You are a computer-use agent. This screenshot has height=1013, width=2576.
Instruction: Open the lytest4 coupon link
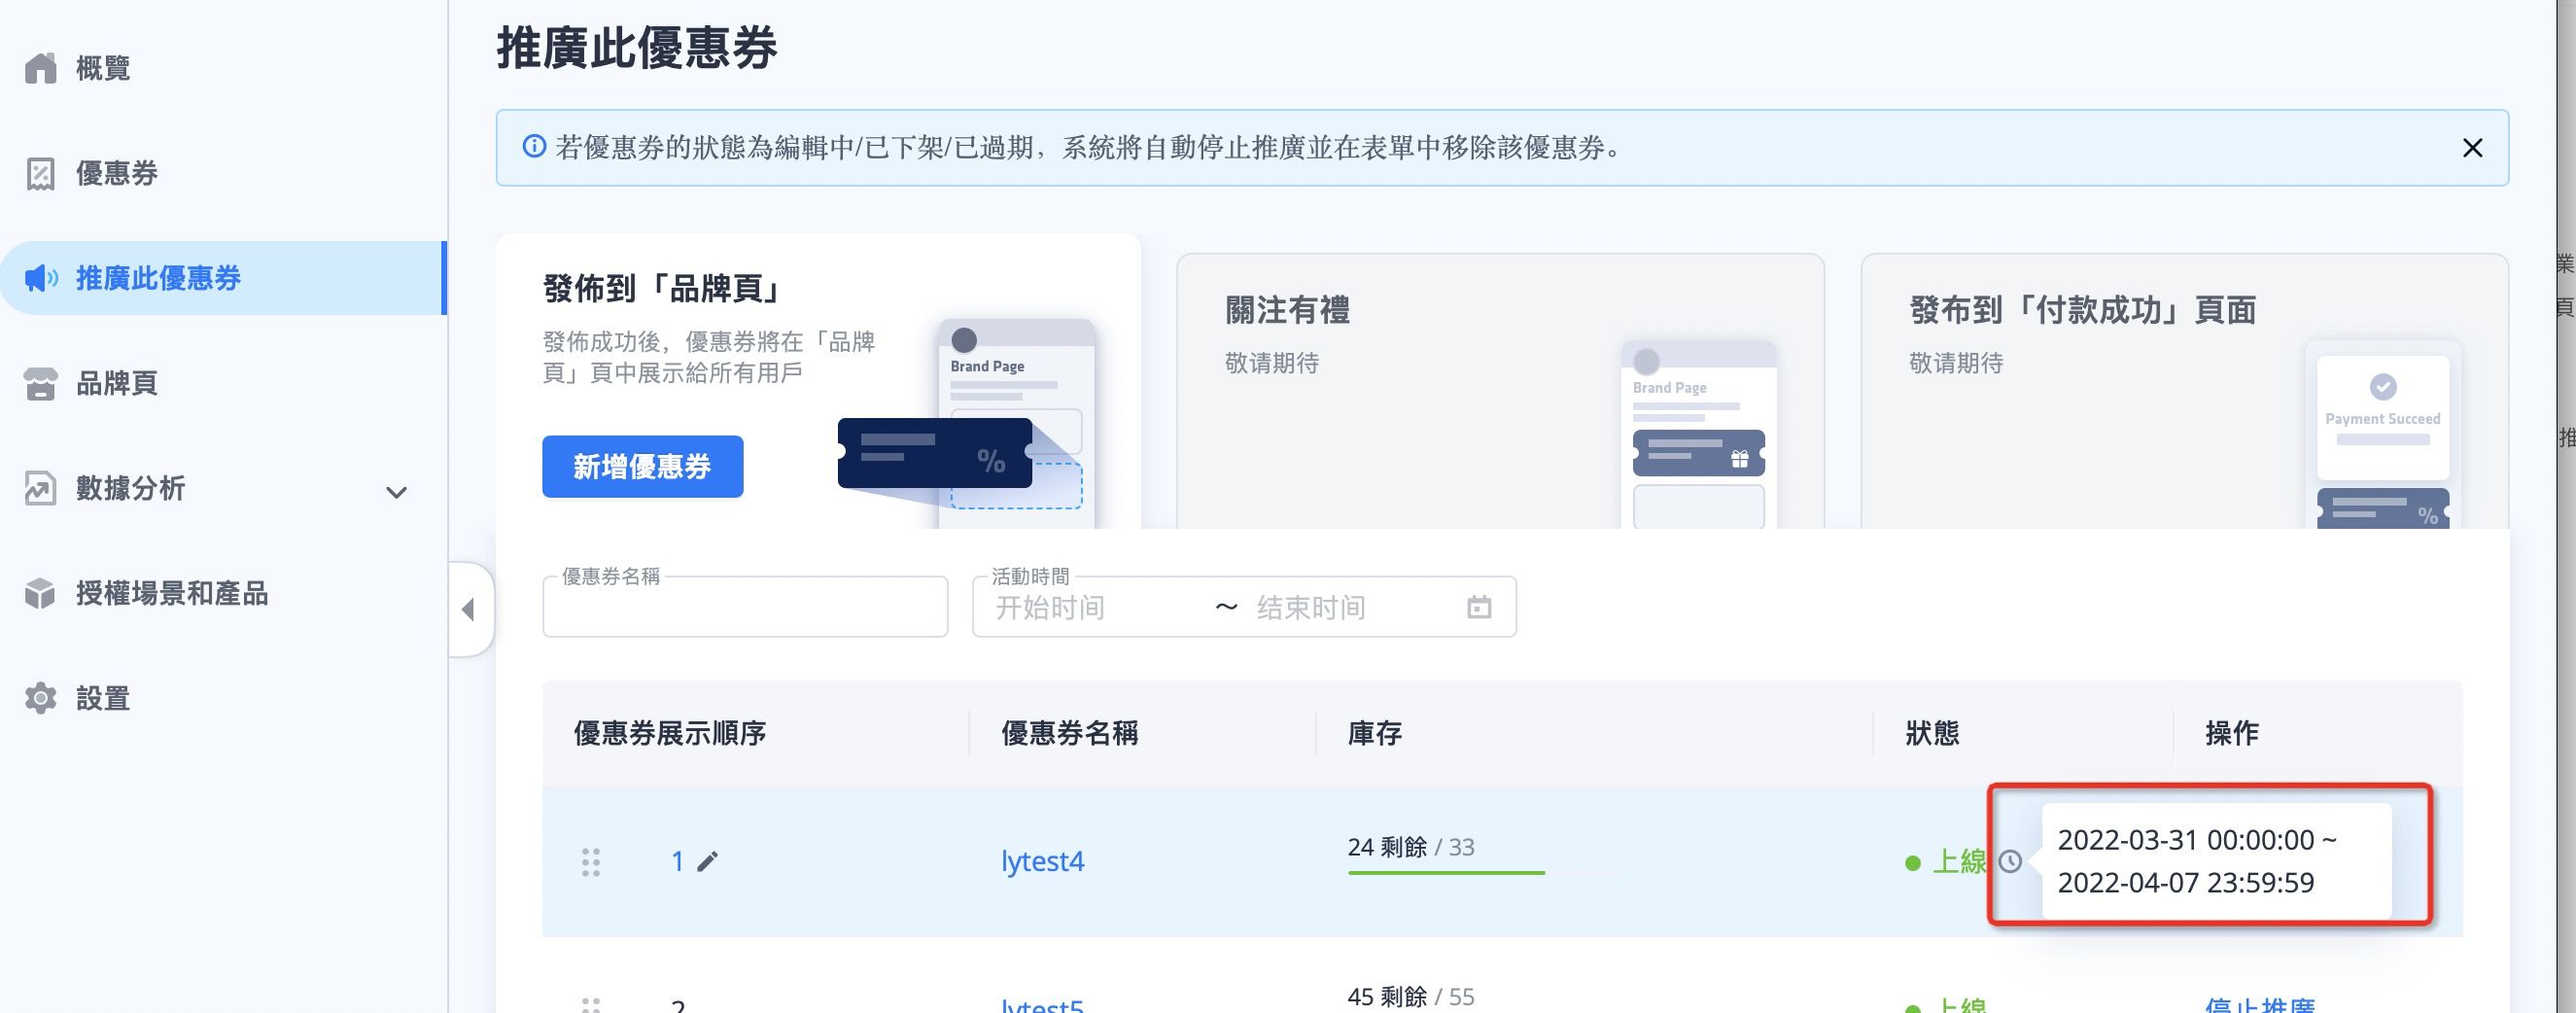1042,861
